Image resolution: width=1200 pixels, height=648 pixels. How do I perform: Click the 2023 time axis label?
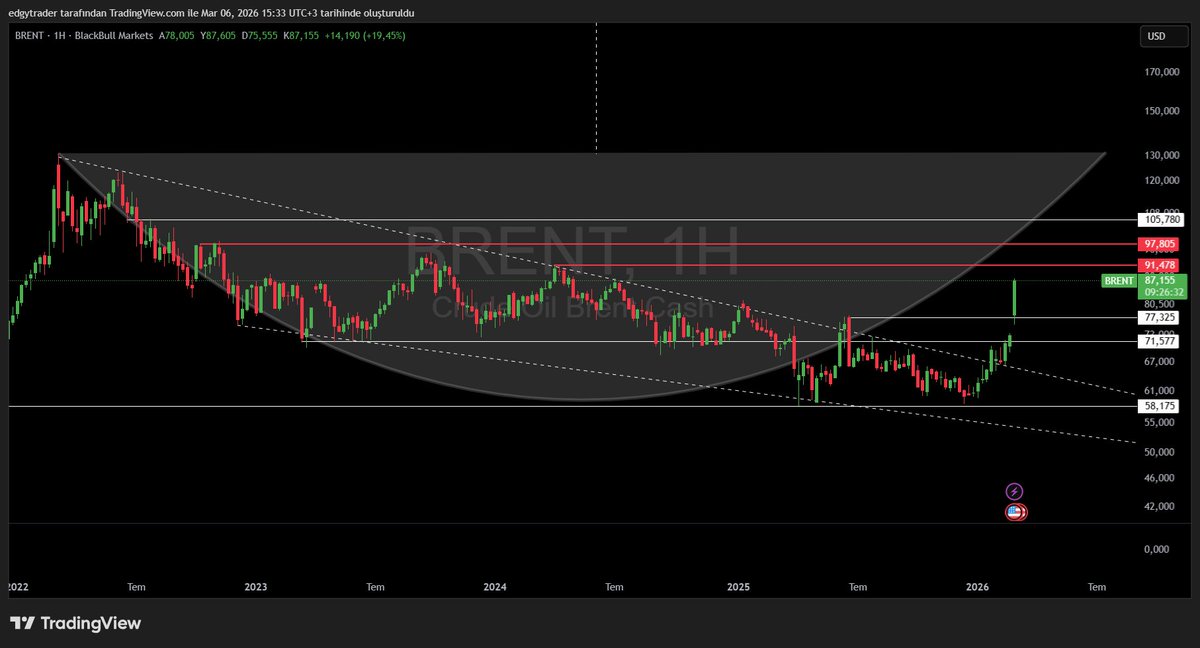click(255, 587)
